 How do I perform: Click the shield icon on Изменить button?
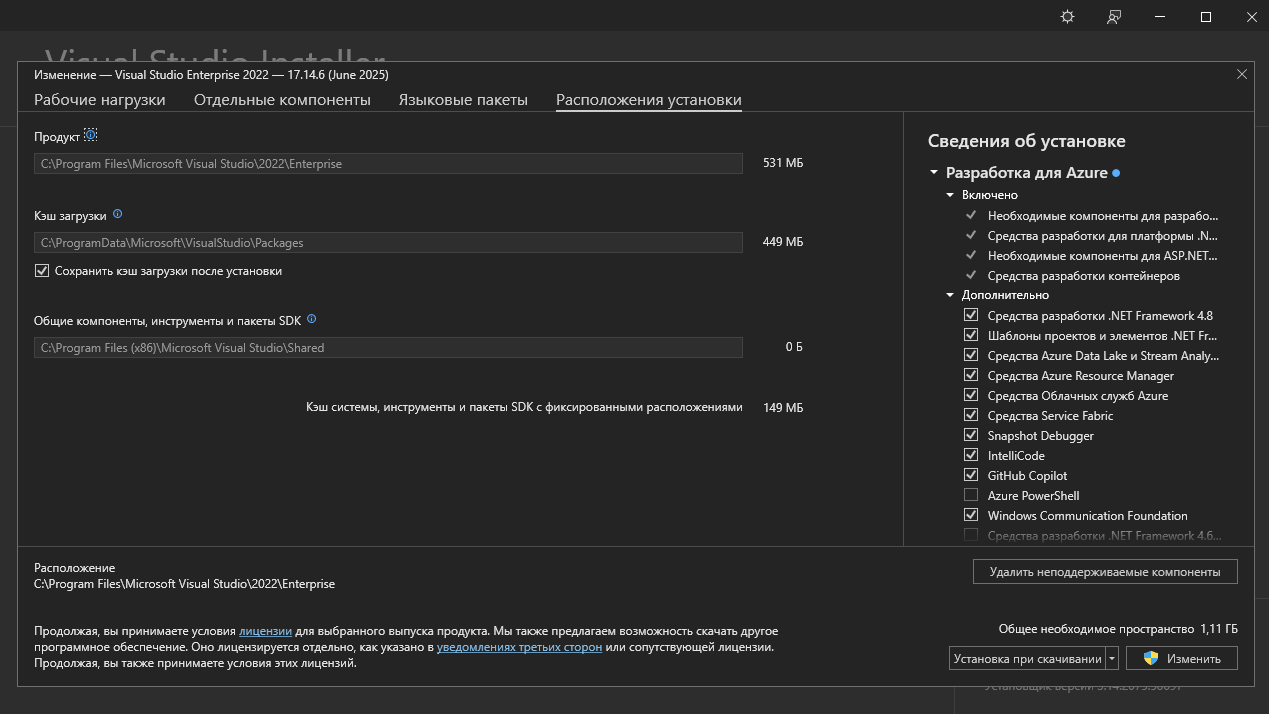[1150, 658]
